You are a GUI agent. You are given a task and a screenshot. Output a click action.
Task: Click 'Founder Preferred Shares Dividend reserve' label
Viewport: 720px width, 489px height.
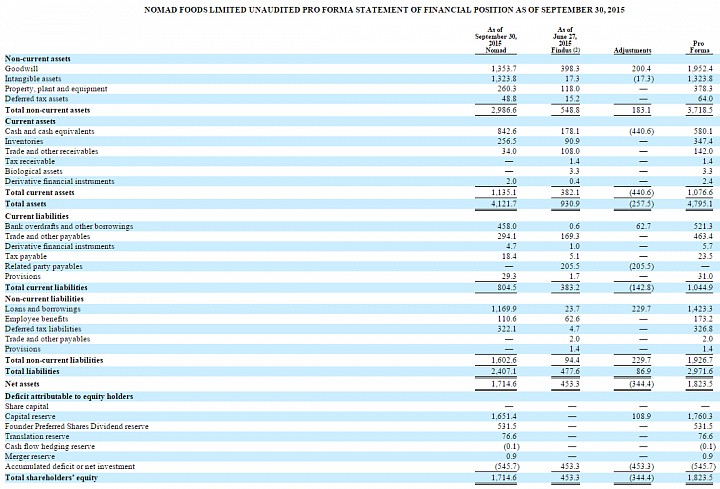(x=77, y=427)
